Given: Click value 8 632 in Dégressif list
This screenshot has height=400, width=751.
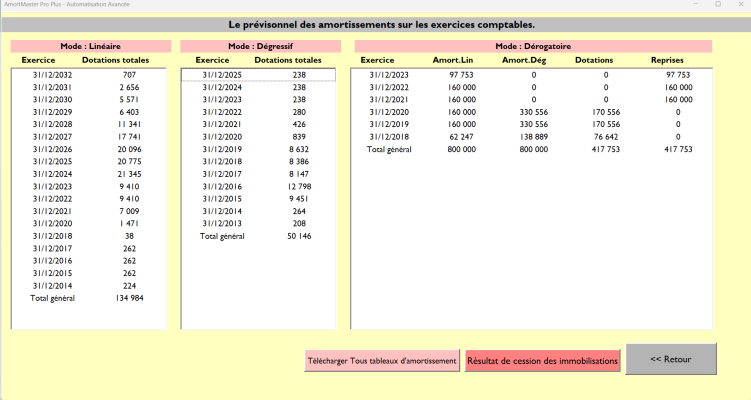Looking at the screenshot, I should pyautogui.click(x=299, y=149).
